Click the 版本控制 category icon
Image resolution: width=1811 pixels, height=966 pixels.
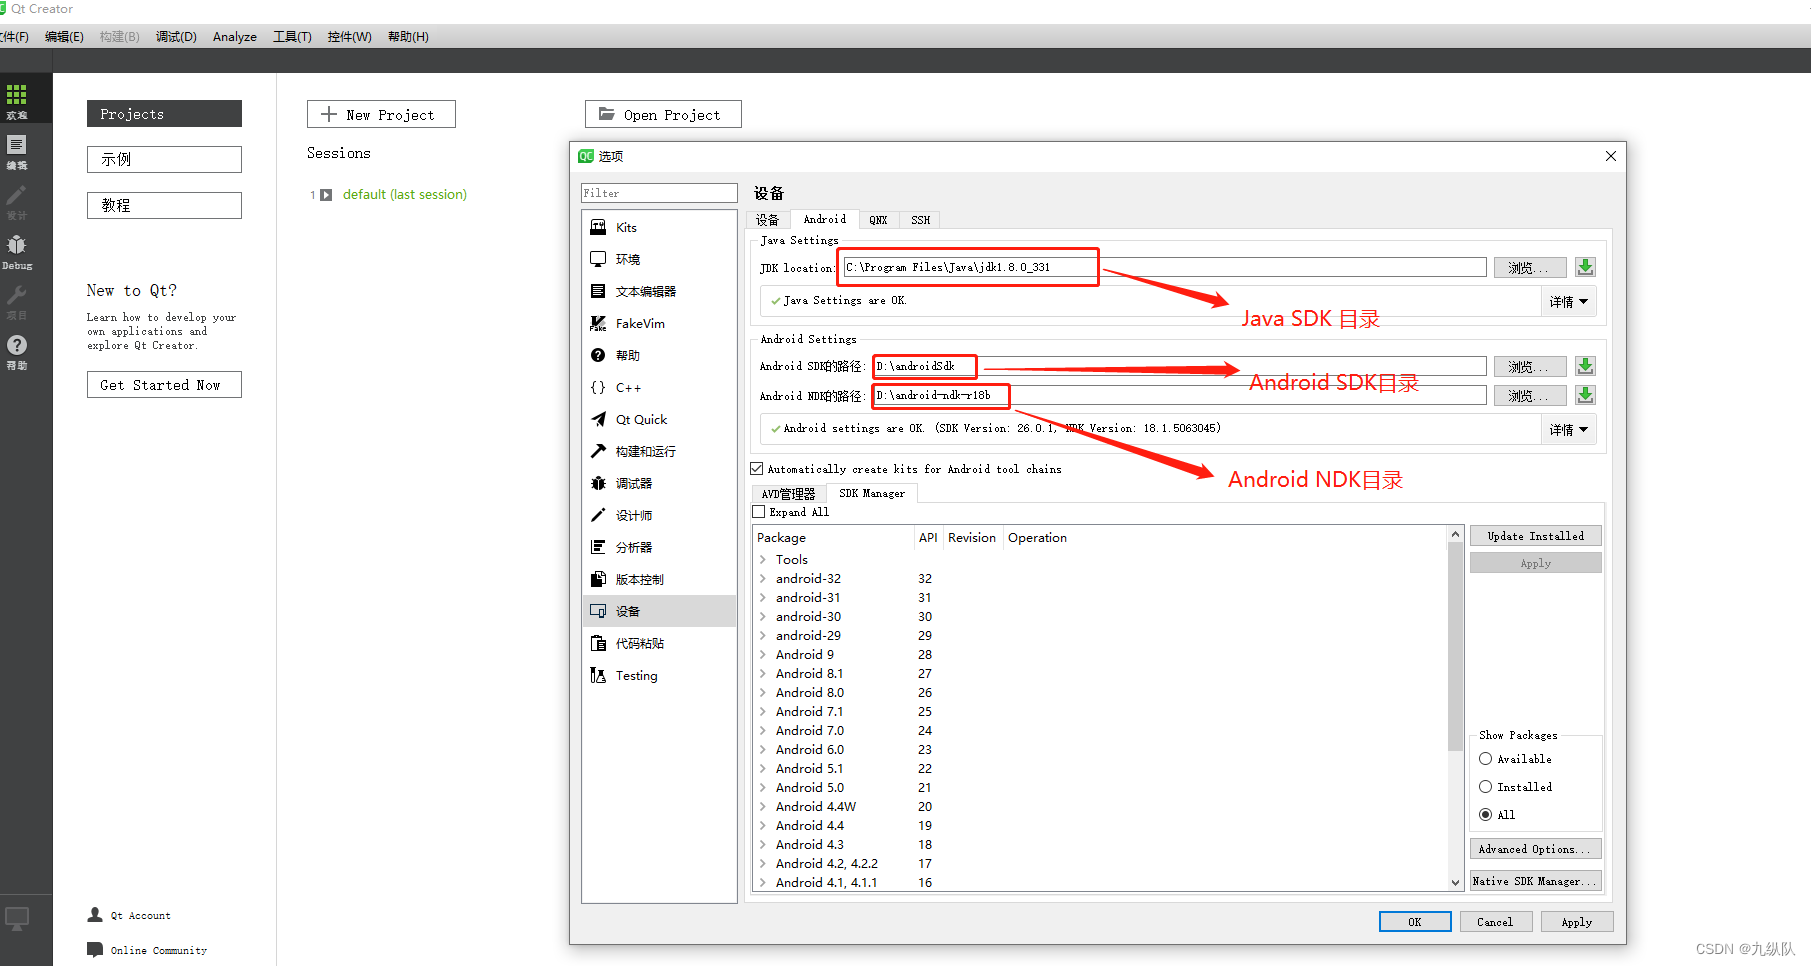(x=598, y=579)
